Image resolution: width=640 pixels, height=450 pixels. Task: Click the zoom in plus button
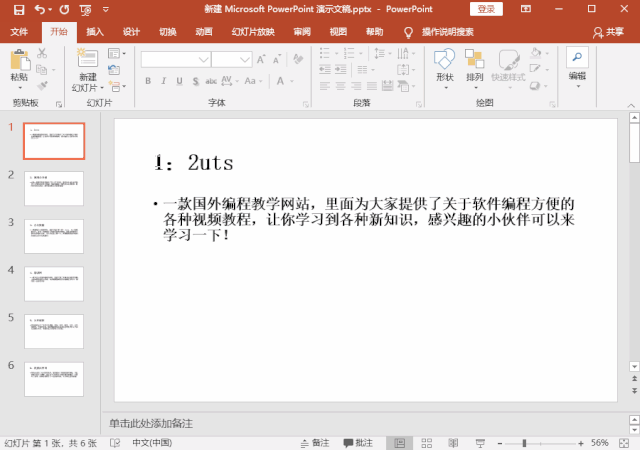point(581,443)
